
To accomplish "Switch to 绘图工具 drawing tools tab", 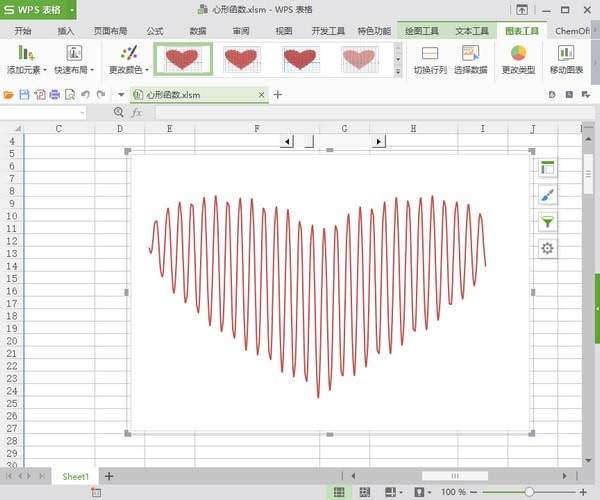I will coord(422,31).
